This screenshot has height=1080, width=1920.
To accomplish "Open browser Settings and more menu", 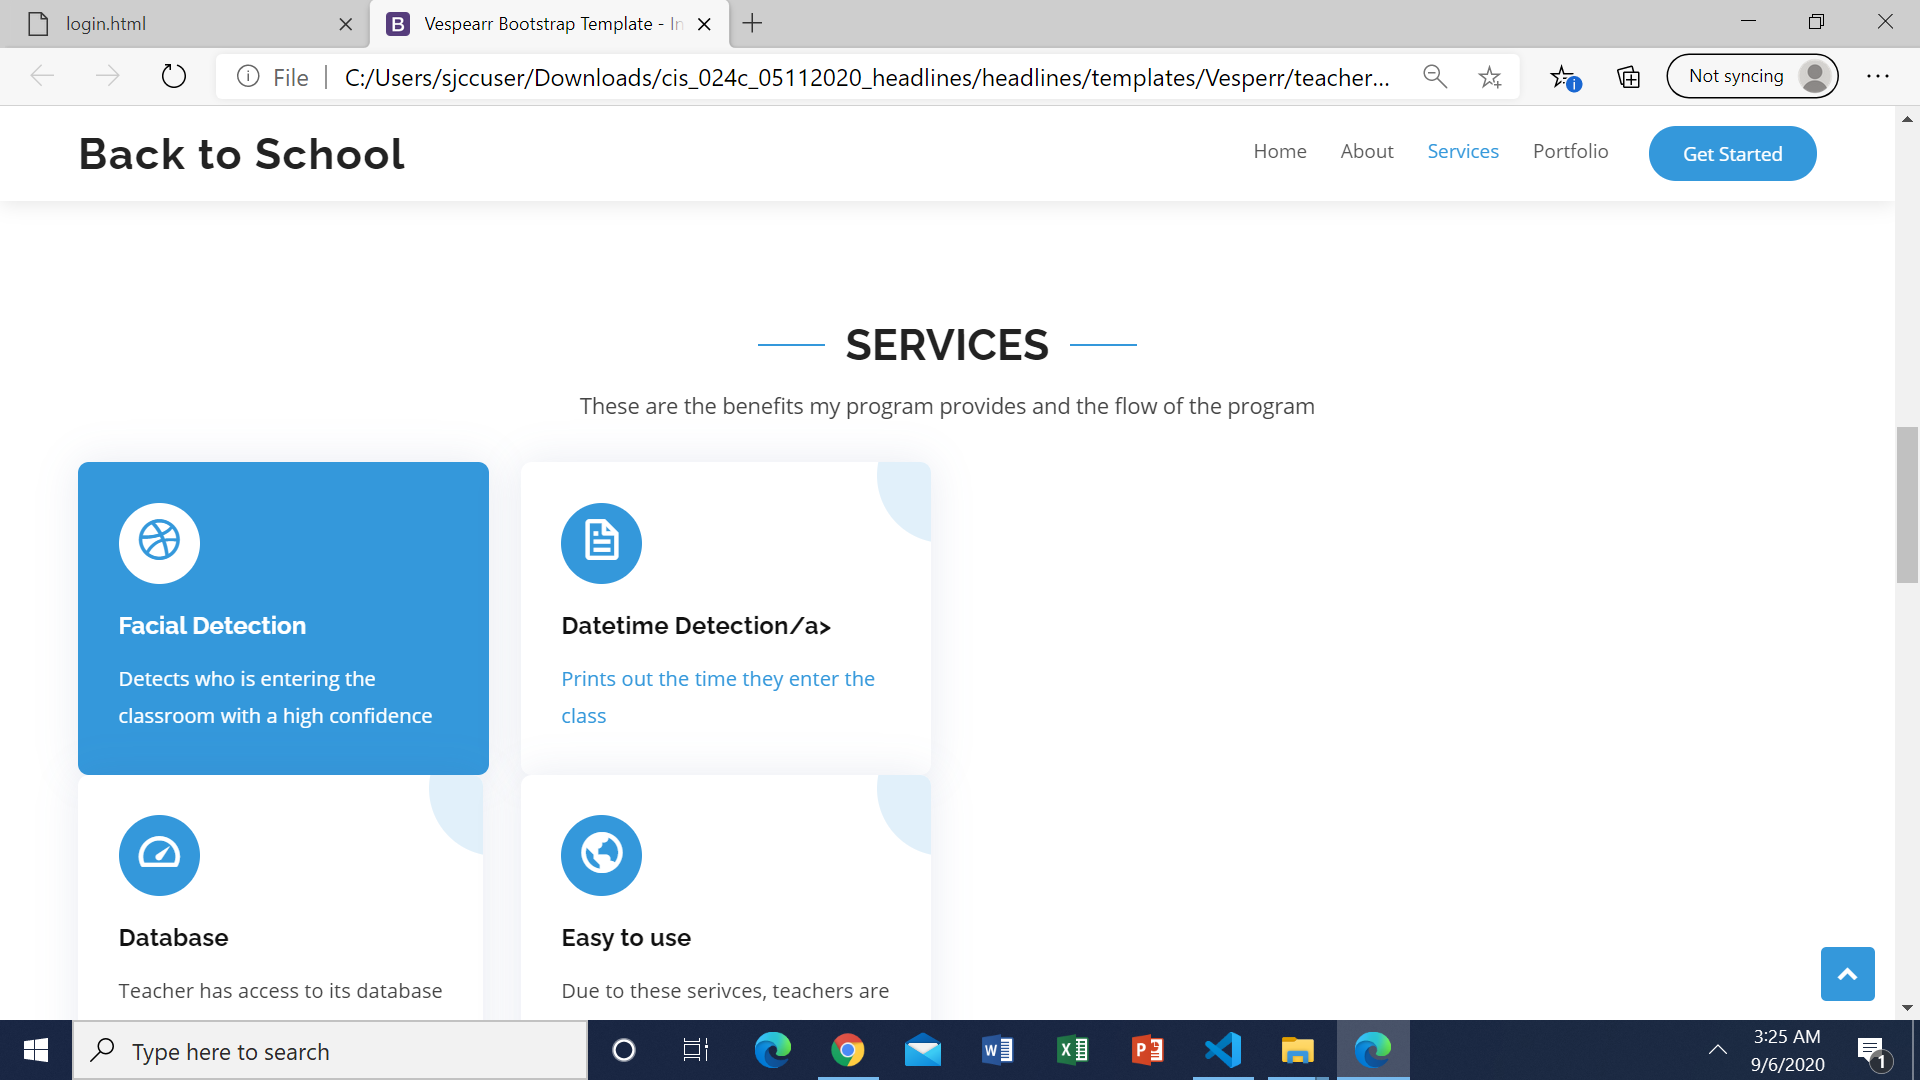I will (1877, 77).
